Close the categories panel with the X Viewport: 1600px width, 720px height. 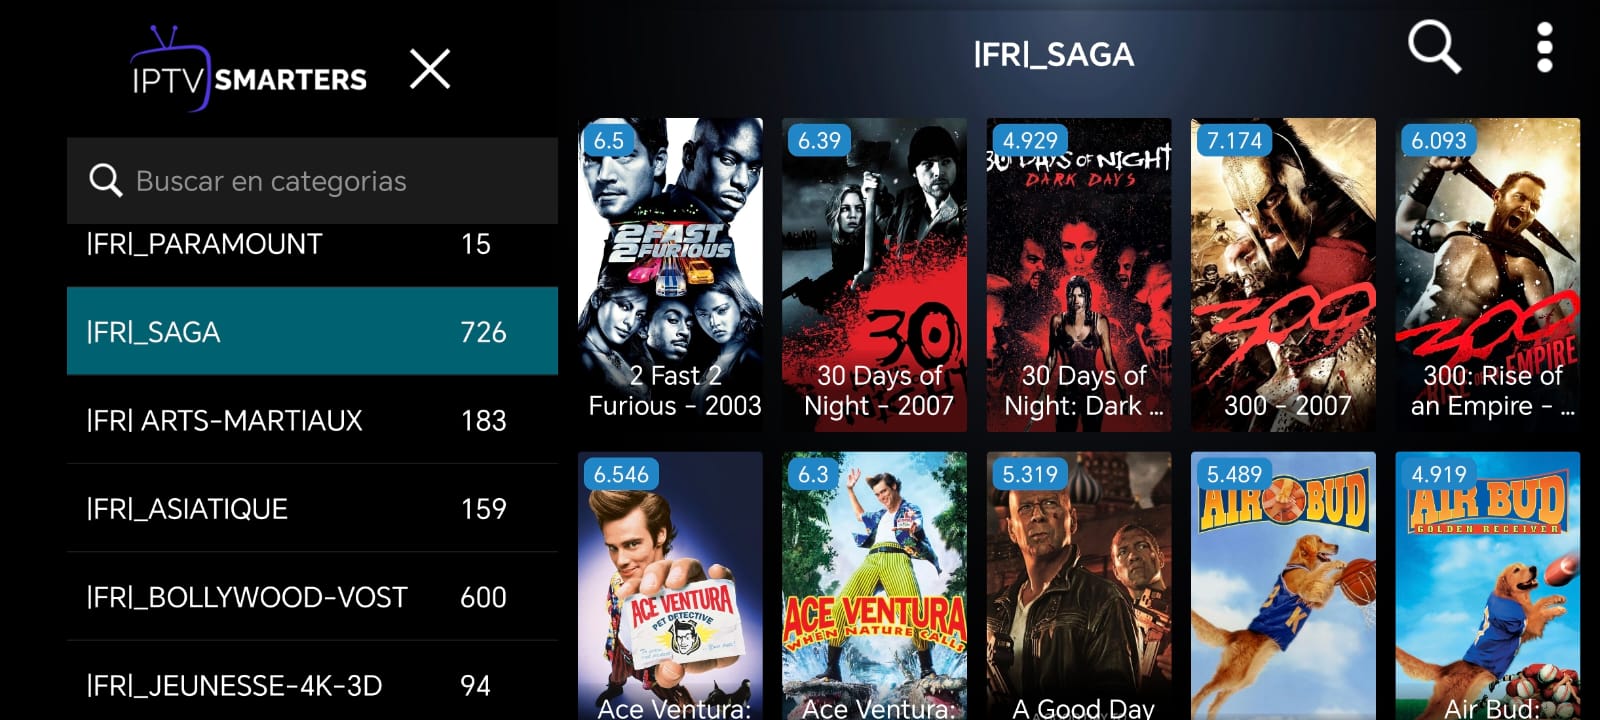[x=430, y=69]
